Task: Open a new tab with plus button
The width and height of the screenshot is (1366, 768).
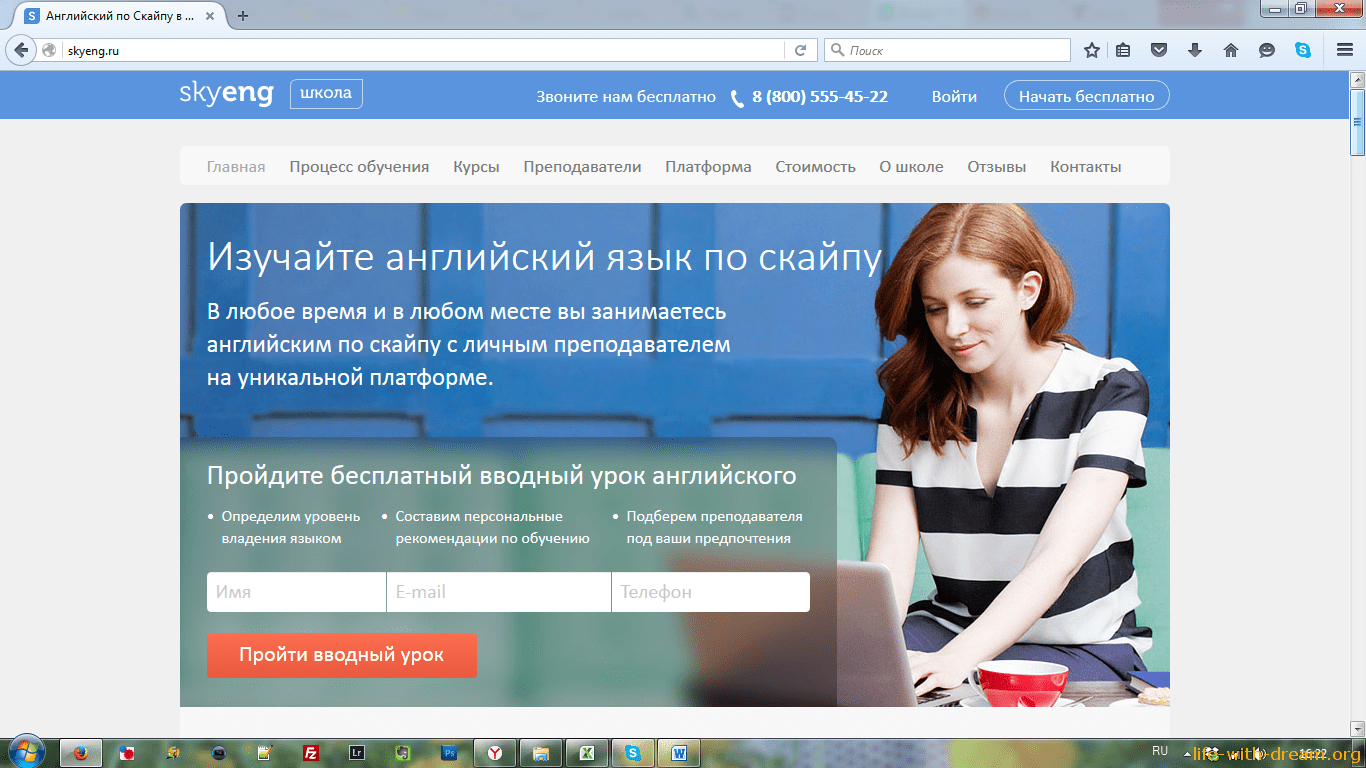Action: 243,15
